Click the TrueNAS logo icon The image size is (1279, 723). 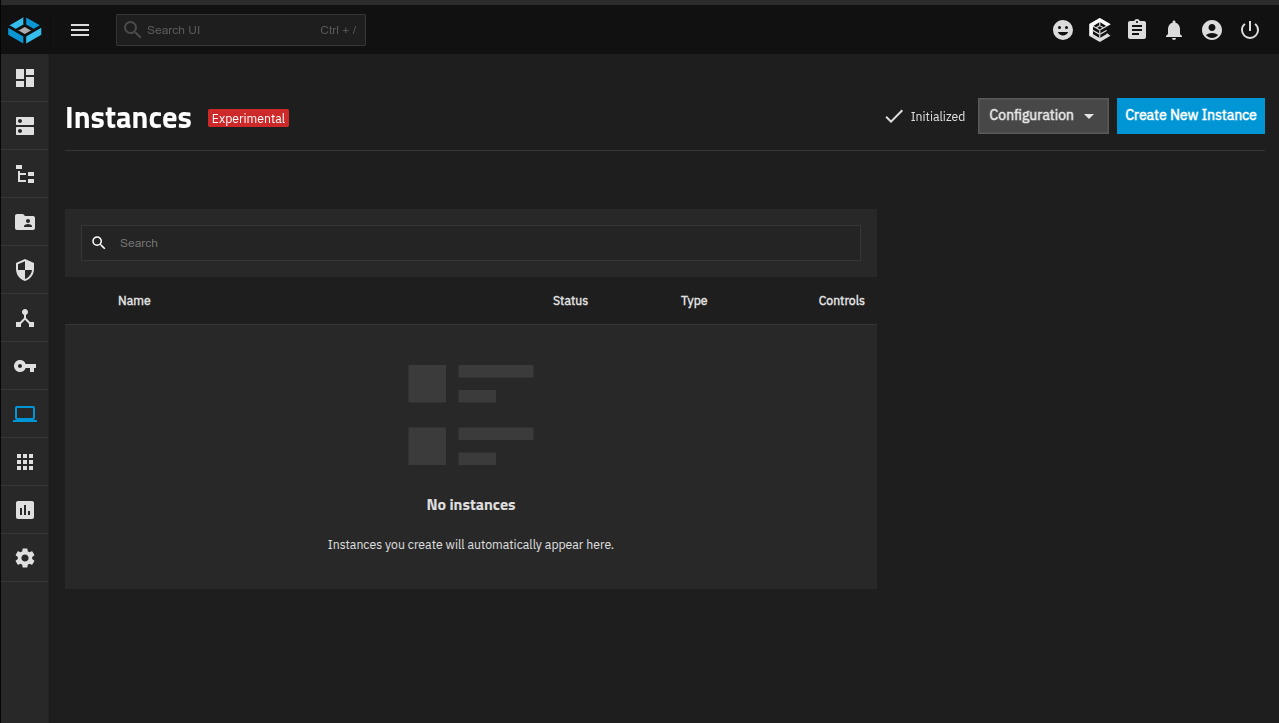(24, 30)
